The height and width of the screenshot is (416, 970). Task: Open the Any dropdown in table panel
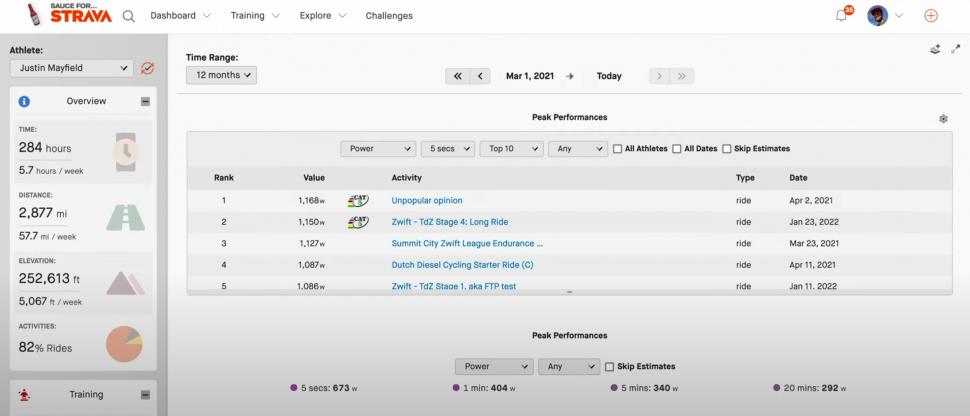[578, 149]
